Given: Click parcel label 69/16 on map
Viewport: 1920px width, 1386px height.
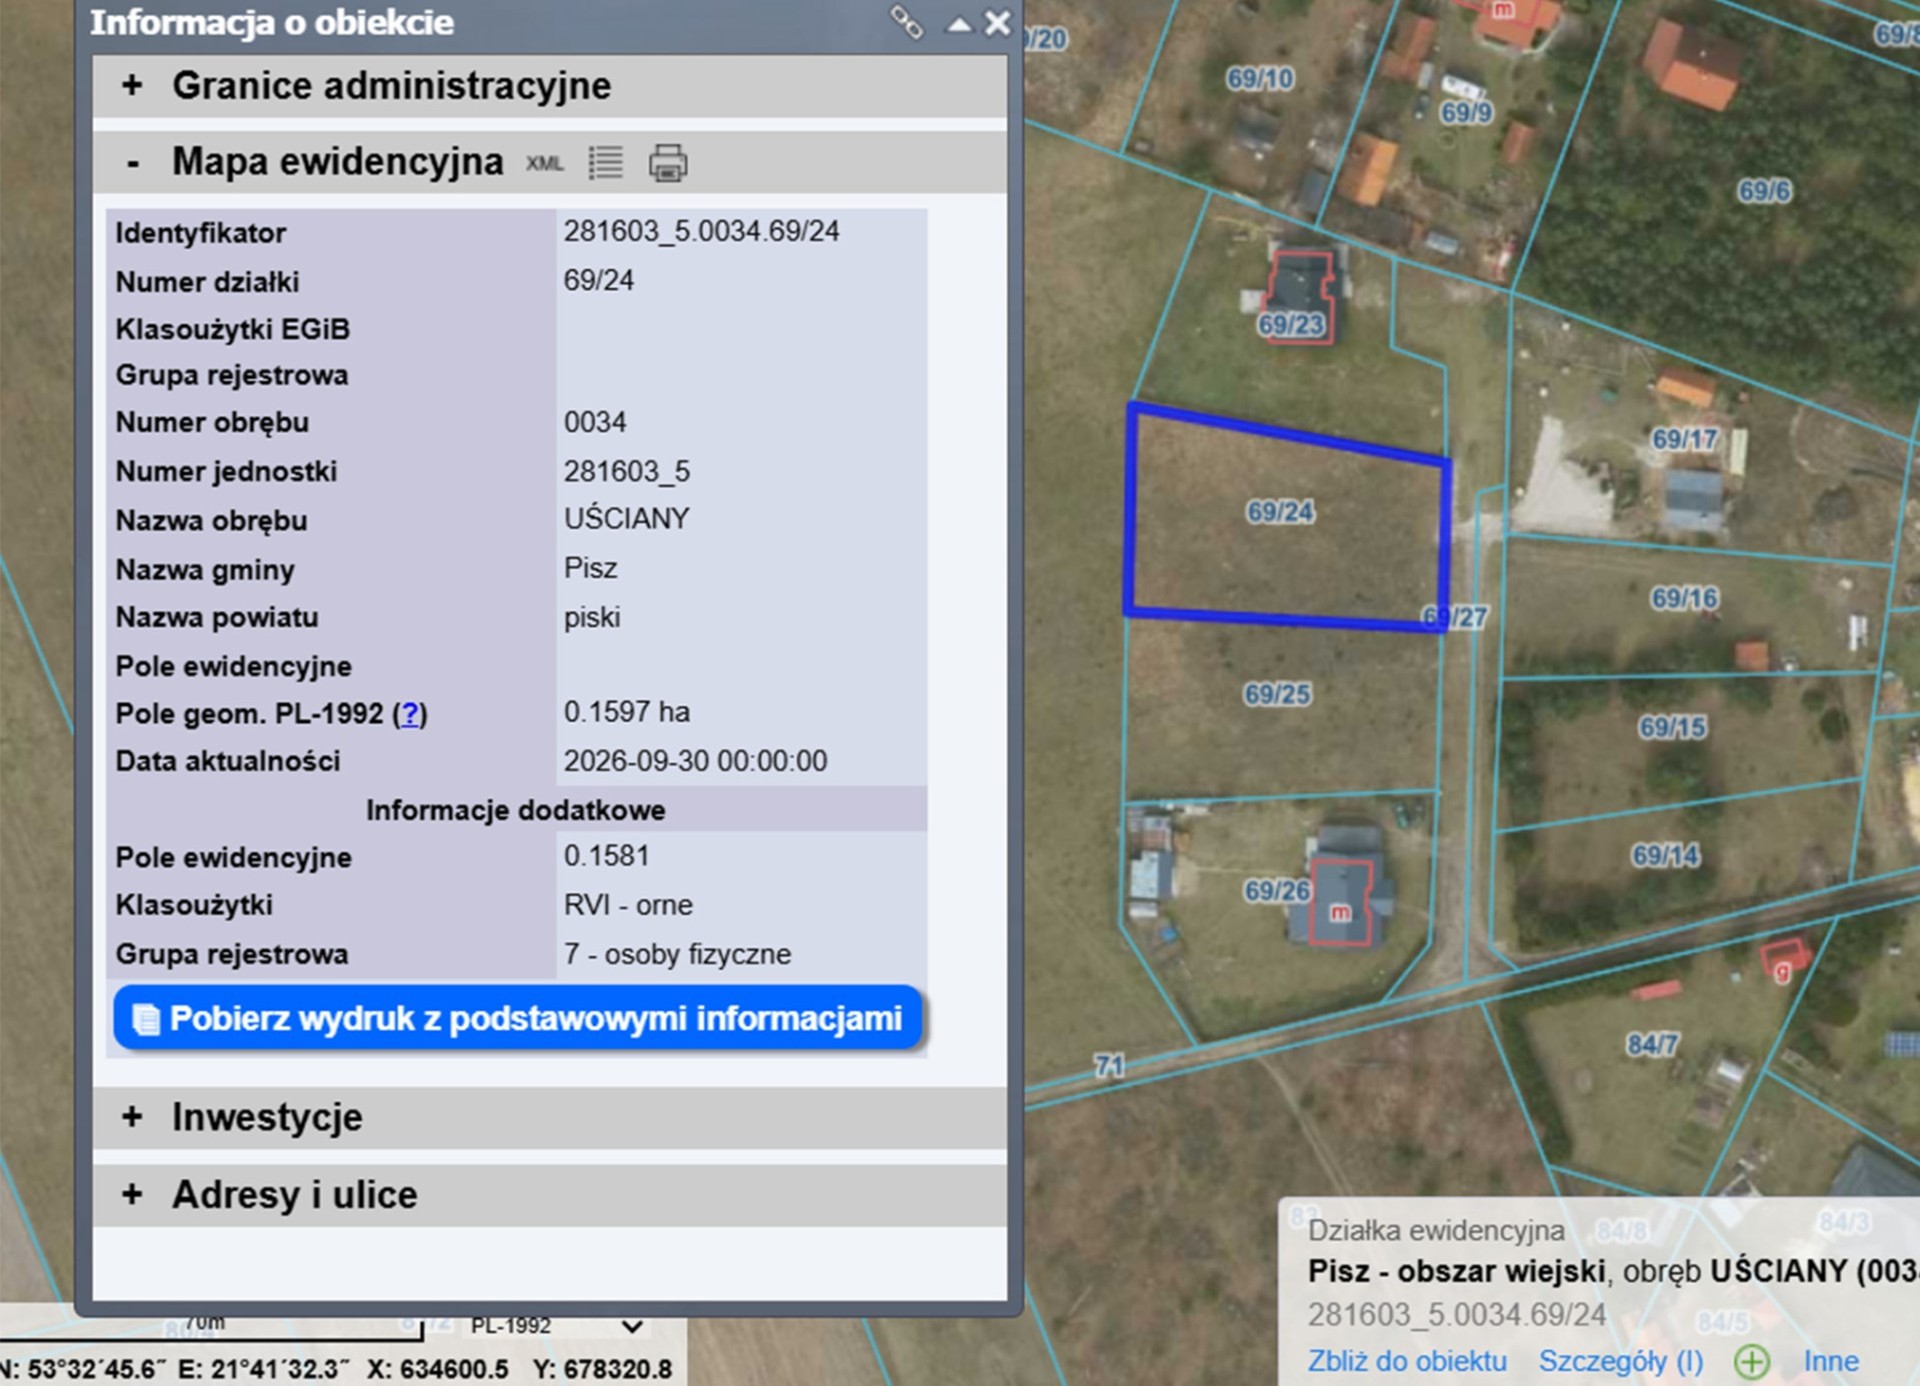Looking at the screenshot, I should (1685, 598).
